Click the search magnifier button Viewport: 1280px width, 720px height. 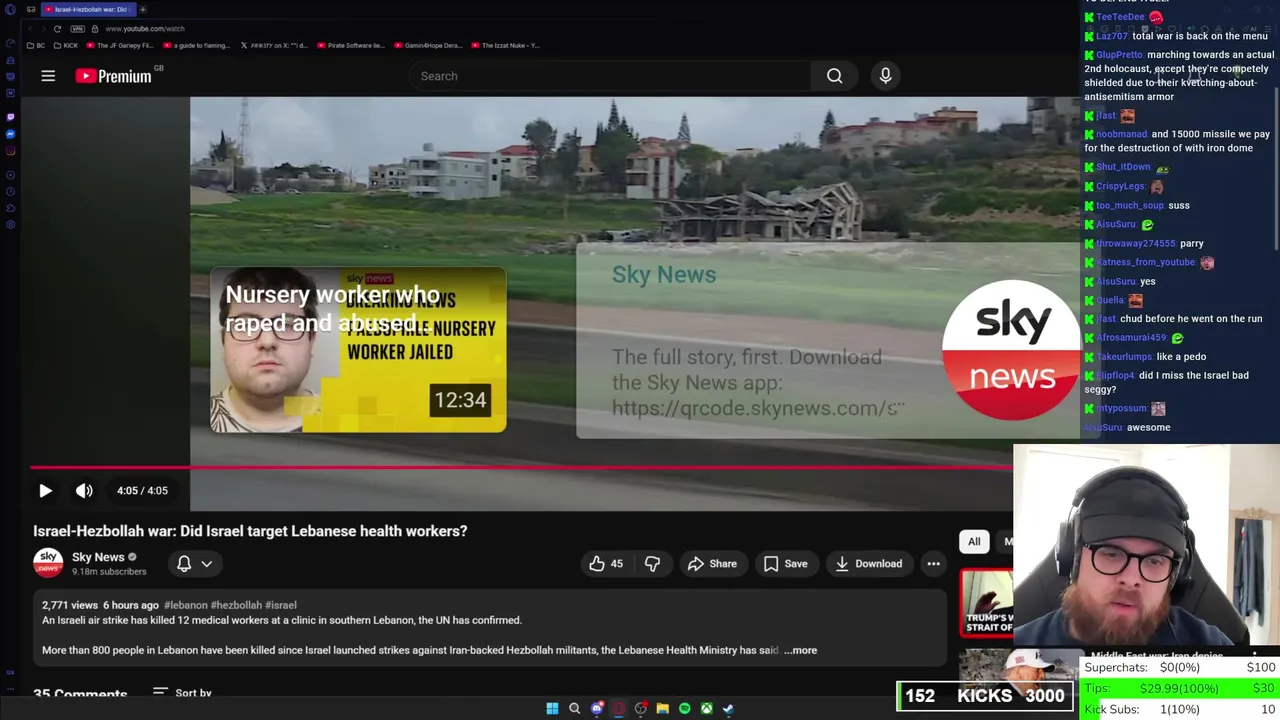834,76
